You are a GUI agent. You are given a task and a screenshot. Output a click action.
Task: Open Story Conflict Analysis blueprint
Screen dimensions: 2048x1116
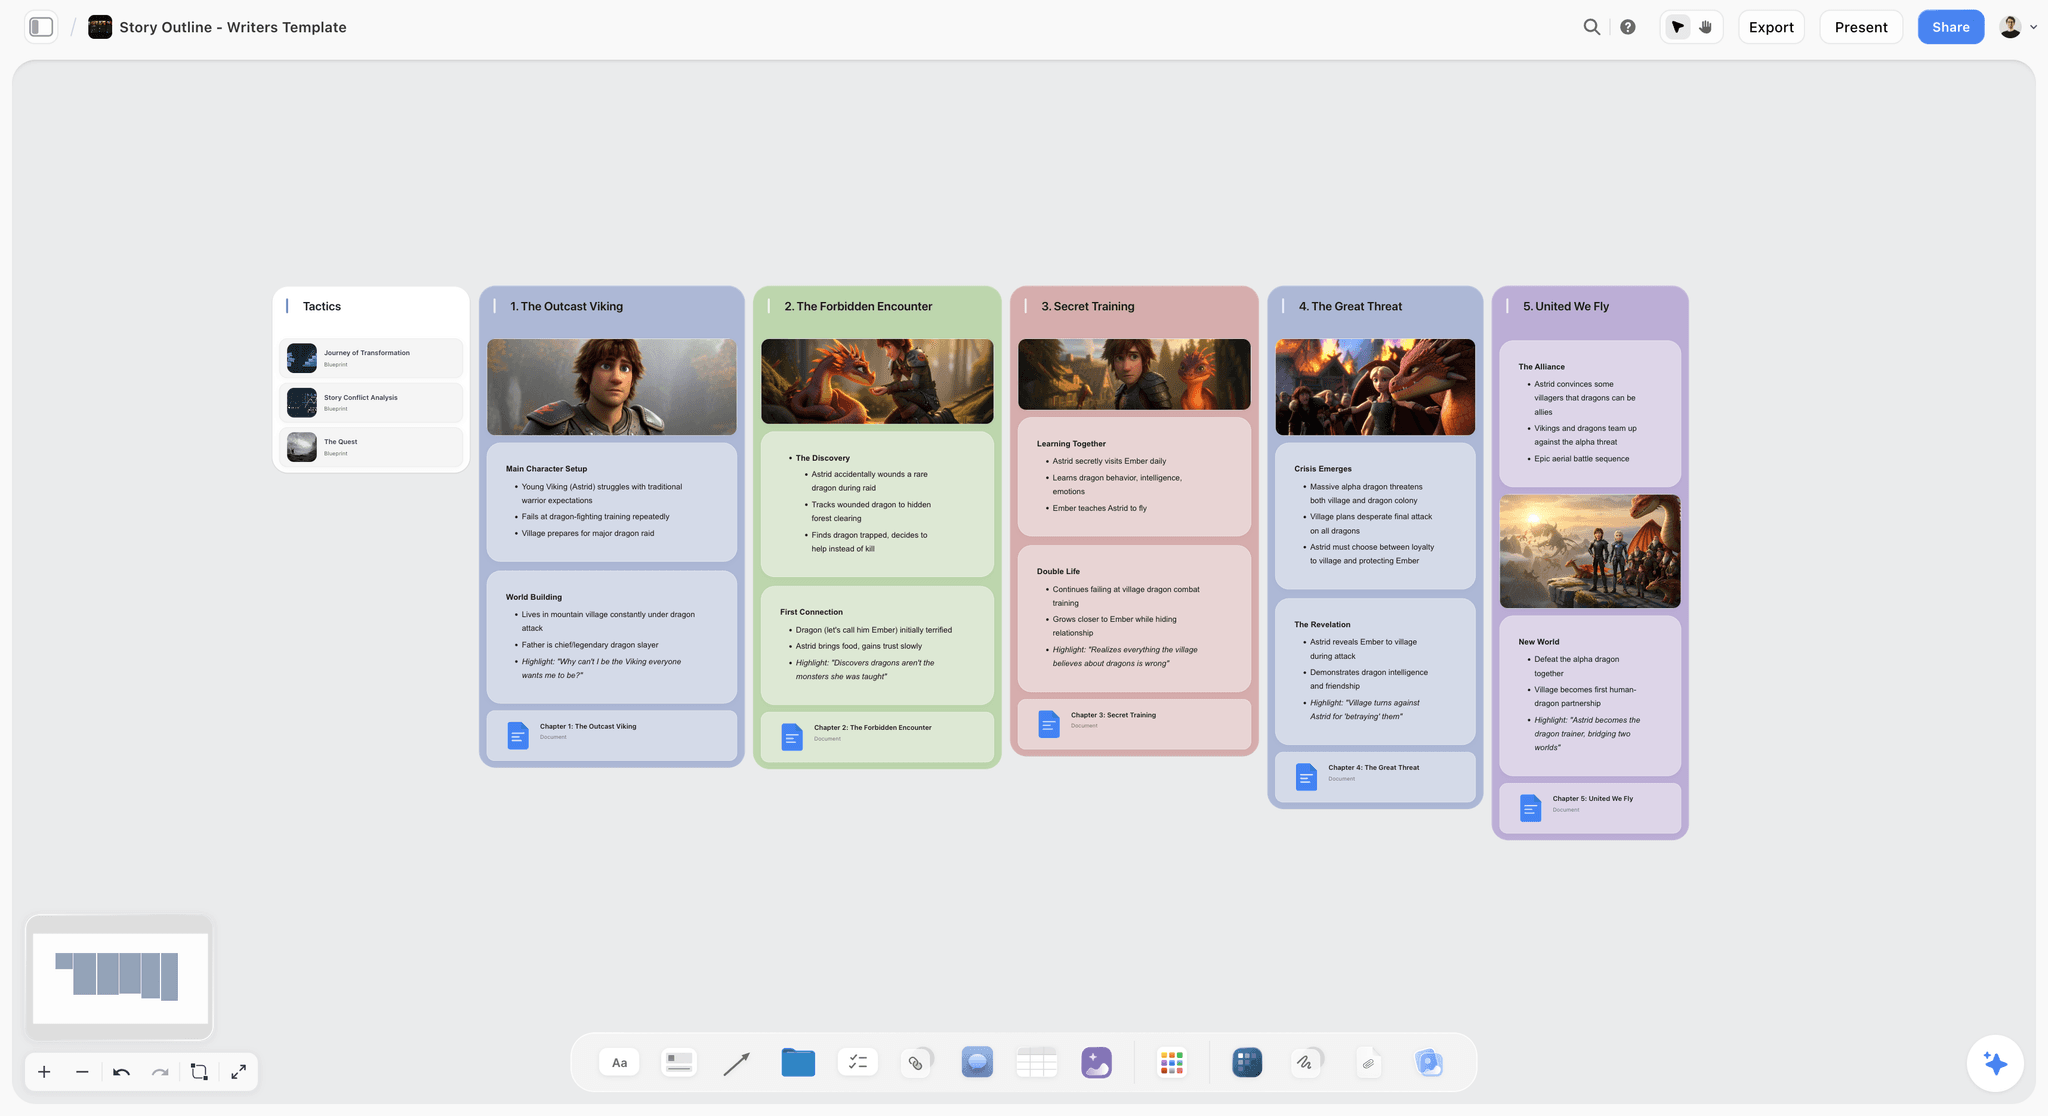point(371,402)
